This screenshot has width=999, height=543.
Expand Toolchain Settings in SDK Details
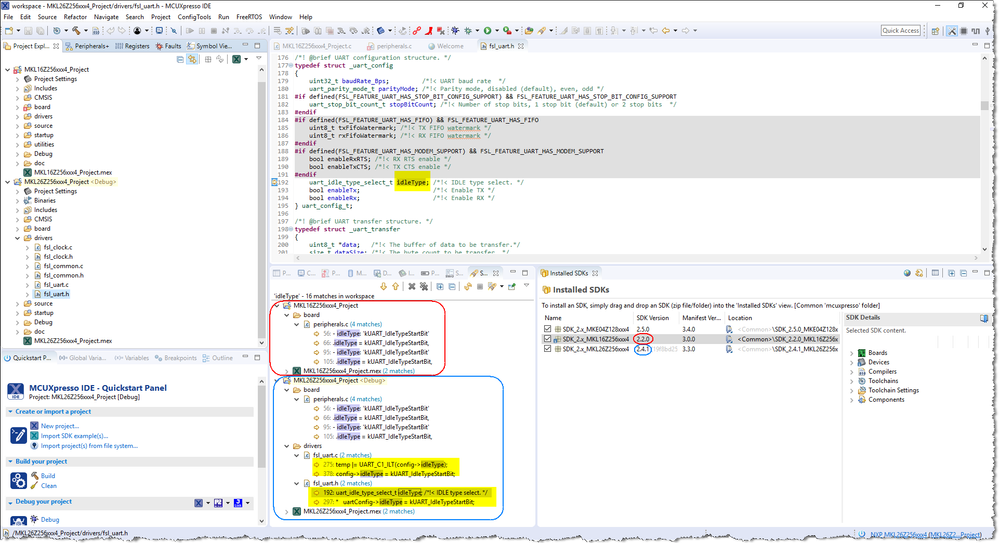(852, 390)
